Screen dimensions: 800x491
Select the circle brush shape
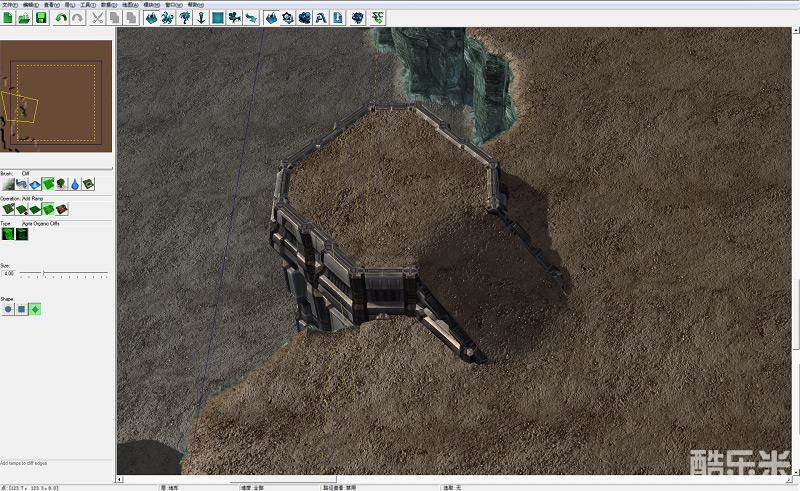tap(8, 309)
